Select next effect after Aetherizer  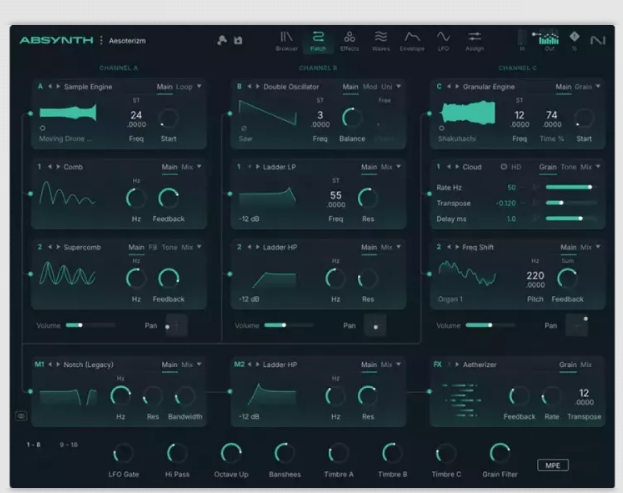click(457, 364)
